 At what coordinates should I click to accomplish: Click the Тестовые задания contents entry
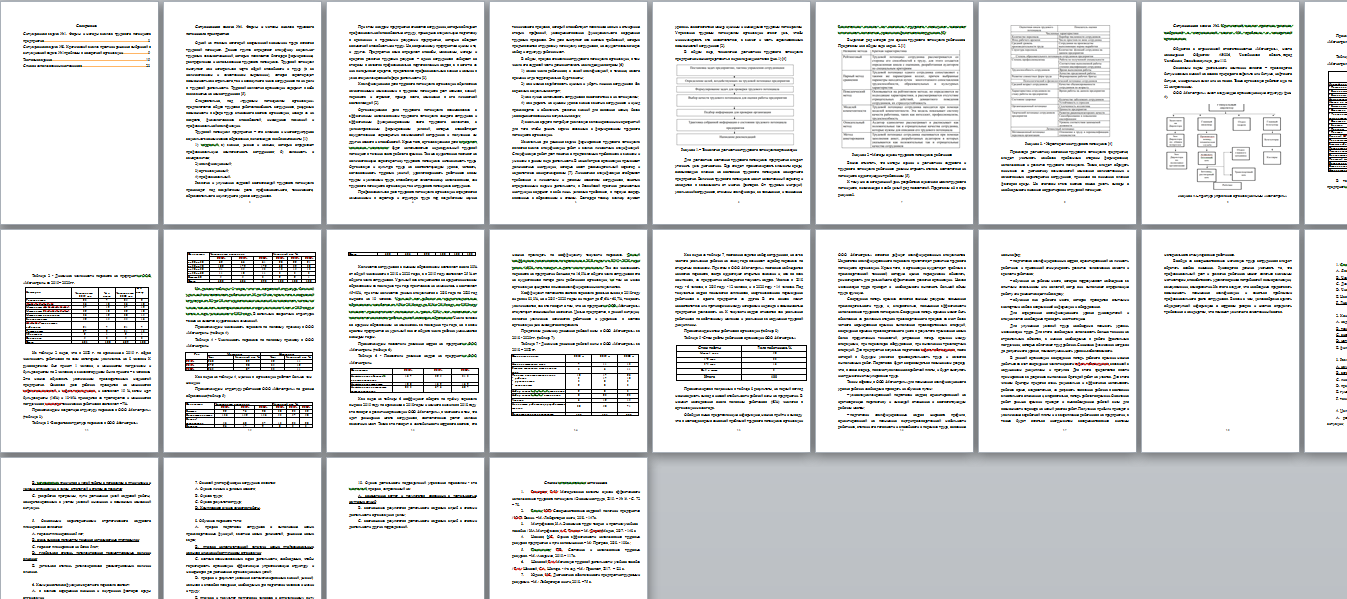87,61
